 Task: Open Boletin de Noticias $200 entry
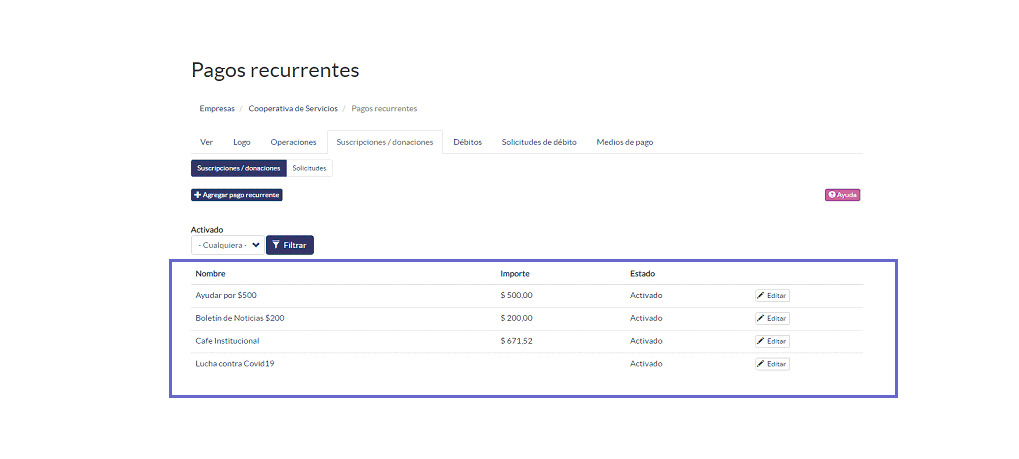[x=240, y=318]
